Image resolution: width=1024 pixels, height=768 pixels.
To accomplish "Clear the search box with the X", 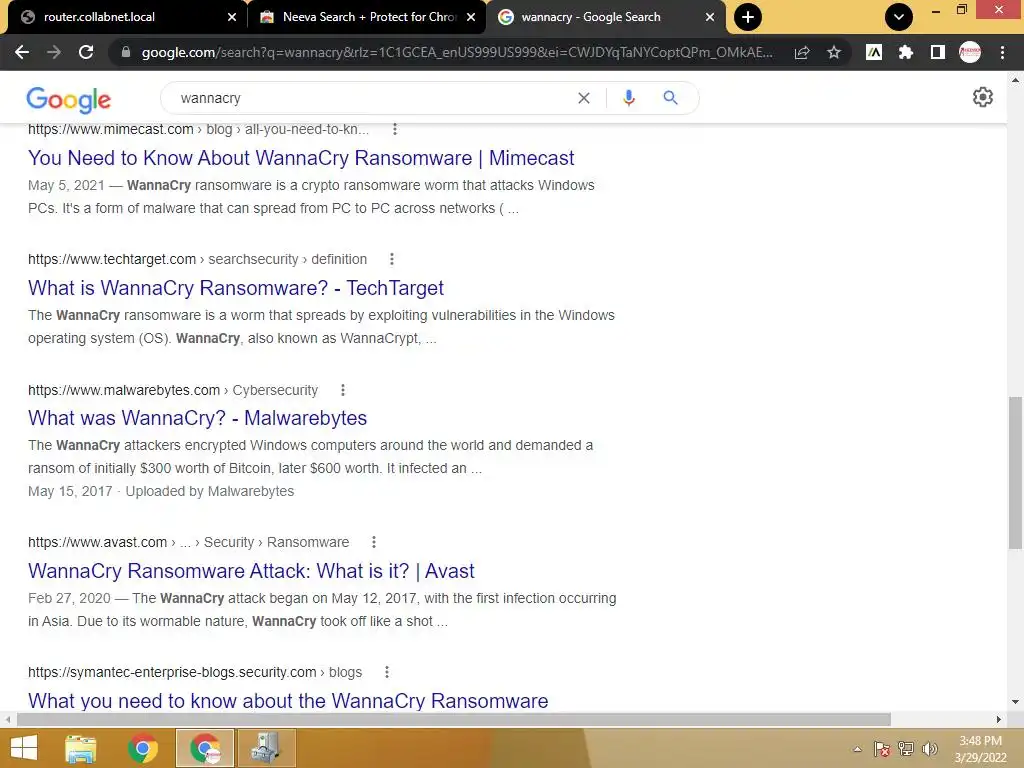I will pyautogui.click(x=584, y=98).
